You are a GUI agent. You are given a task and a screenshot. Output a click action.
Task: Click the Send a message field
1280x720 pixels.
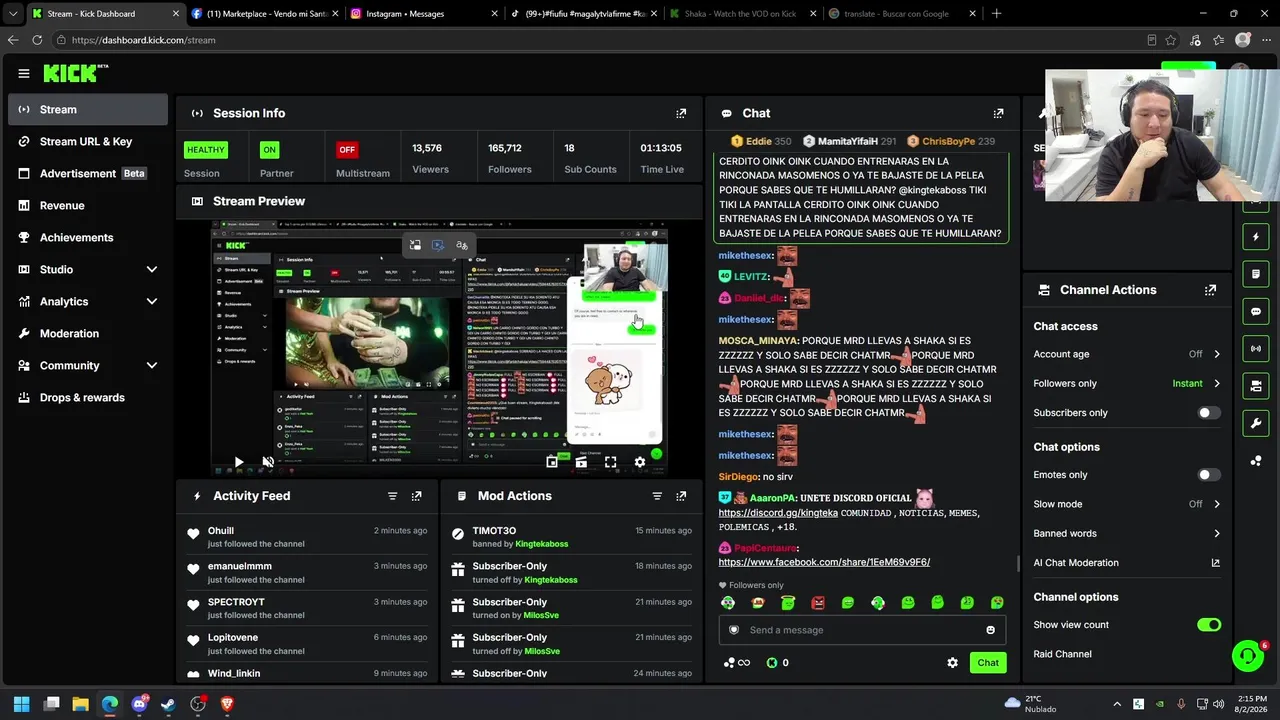(863, 630)
